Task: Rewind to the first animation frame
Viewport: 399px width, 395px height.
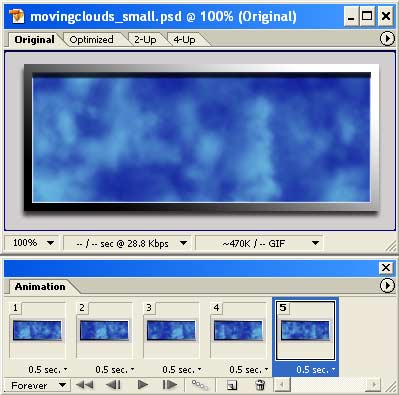Action: click(85, 385)
